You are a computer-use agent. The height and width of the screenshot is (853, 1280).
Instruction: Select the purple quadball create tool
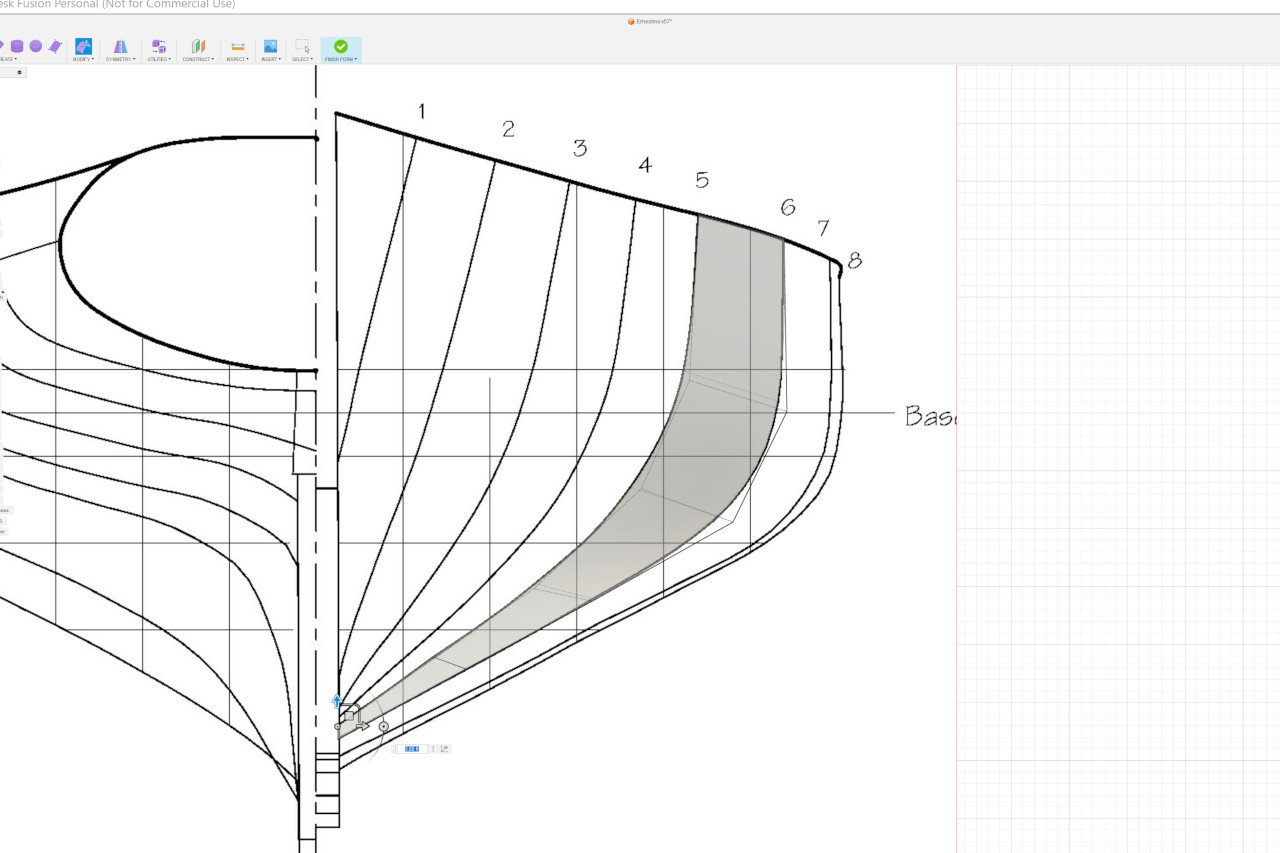(56, 46)
